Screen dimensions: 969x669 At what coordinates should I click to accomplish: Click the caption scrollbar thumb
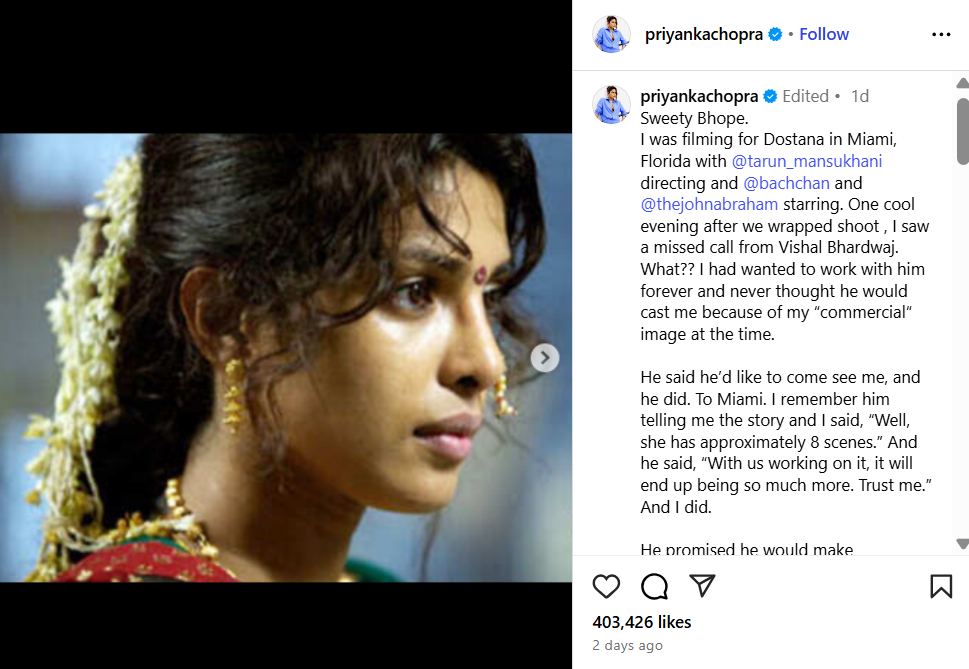coord(962,131)
